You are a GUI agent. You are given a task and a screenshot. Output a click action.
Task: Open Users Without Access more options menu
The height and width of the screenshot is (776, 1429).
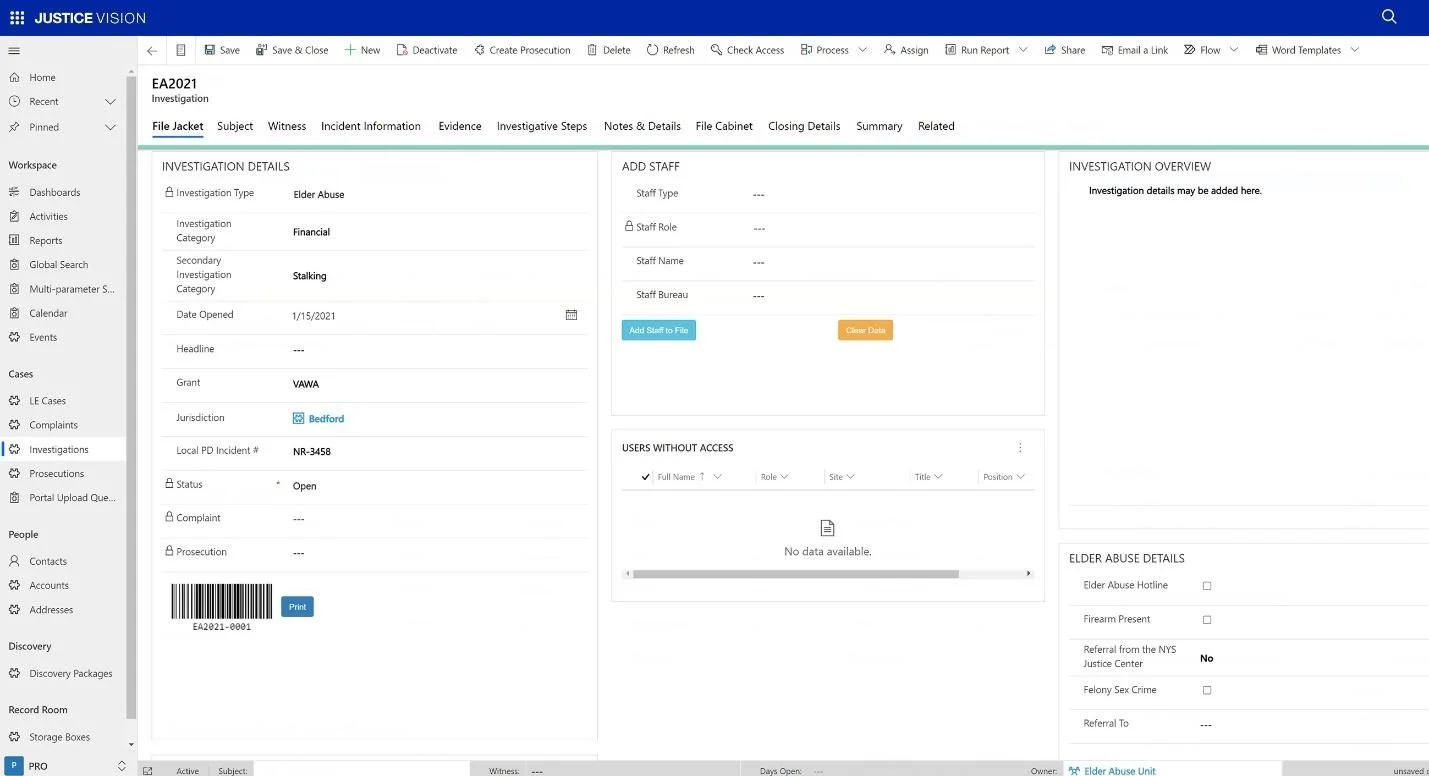tap(1020, 448)
